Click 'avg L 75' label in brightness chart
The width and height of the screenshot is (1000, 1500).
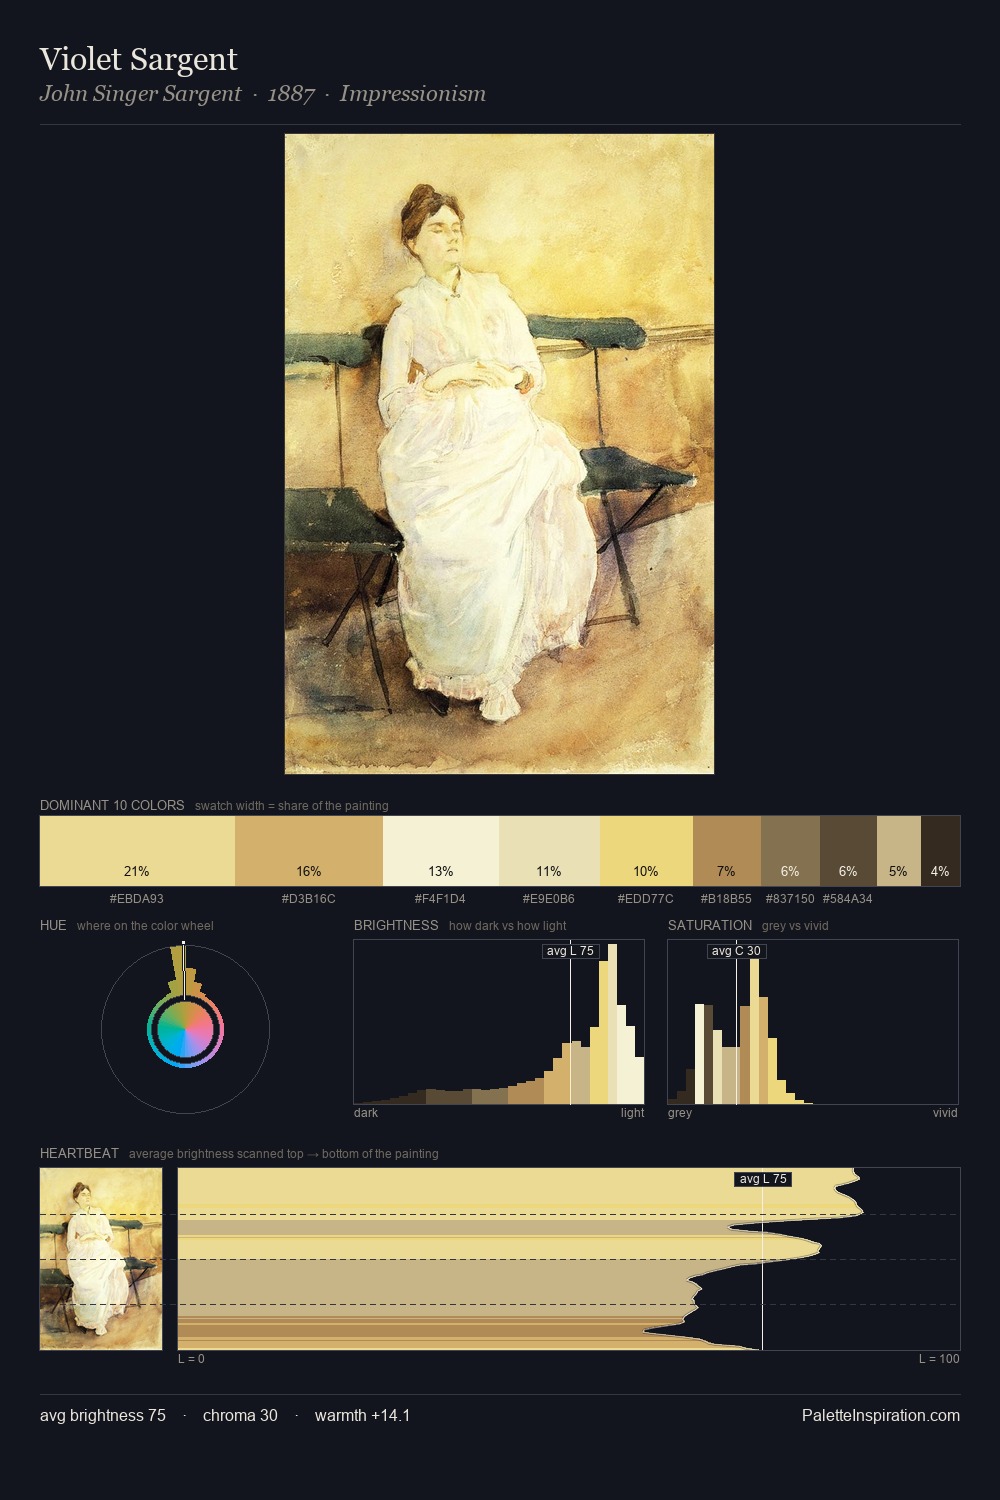coord(570,951)
